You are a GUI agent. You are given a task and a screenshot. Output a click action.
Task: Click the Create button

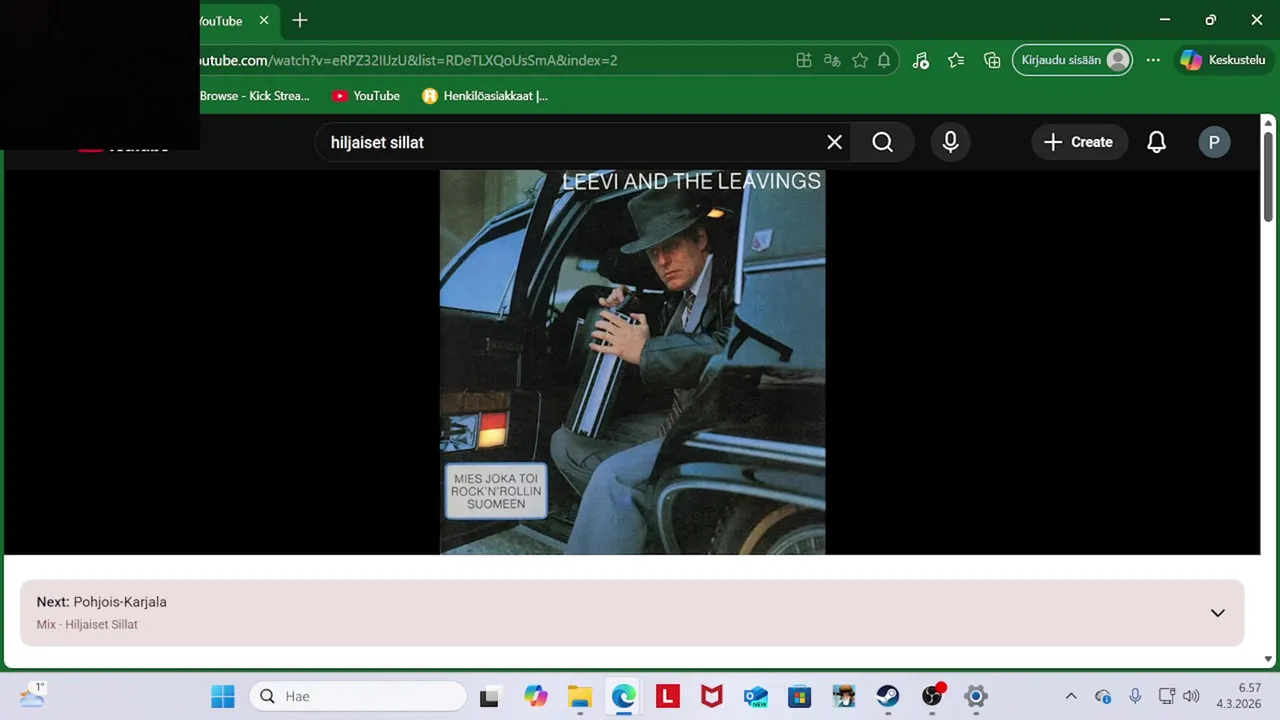tap(1079, 142)
